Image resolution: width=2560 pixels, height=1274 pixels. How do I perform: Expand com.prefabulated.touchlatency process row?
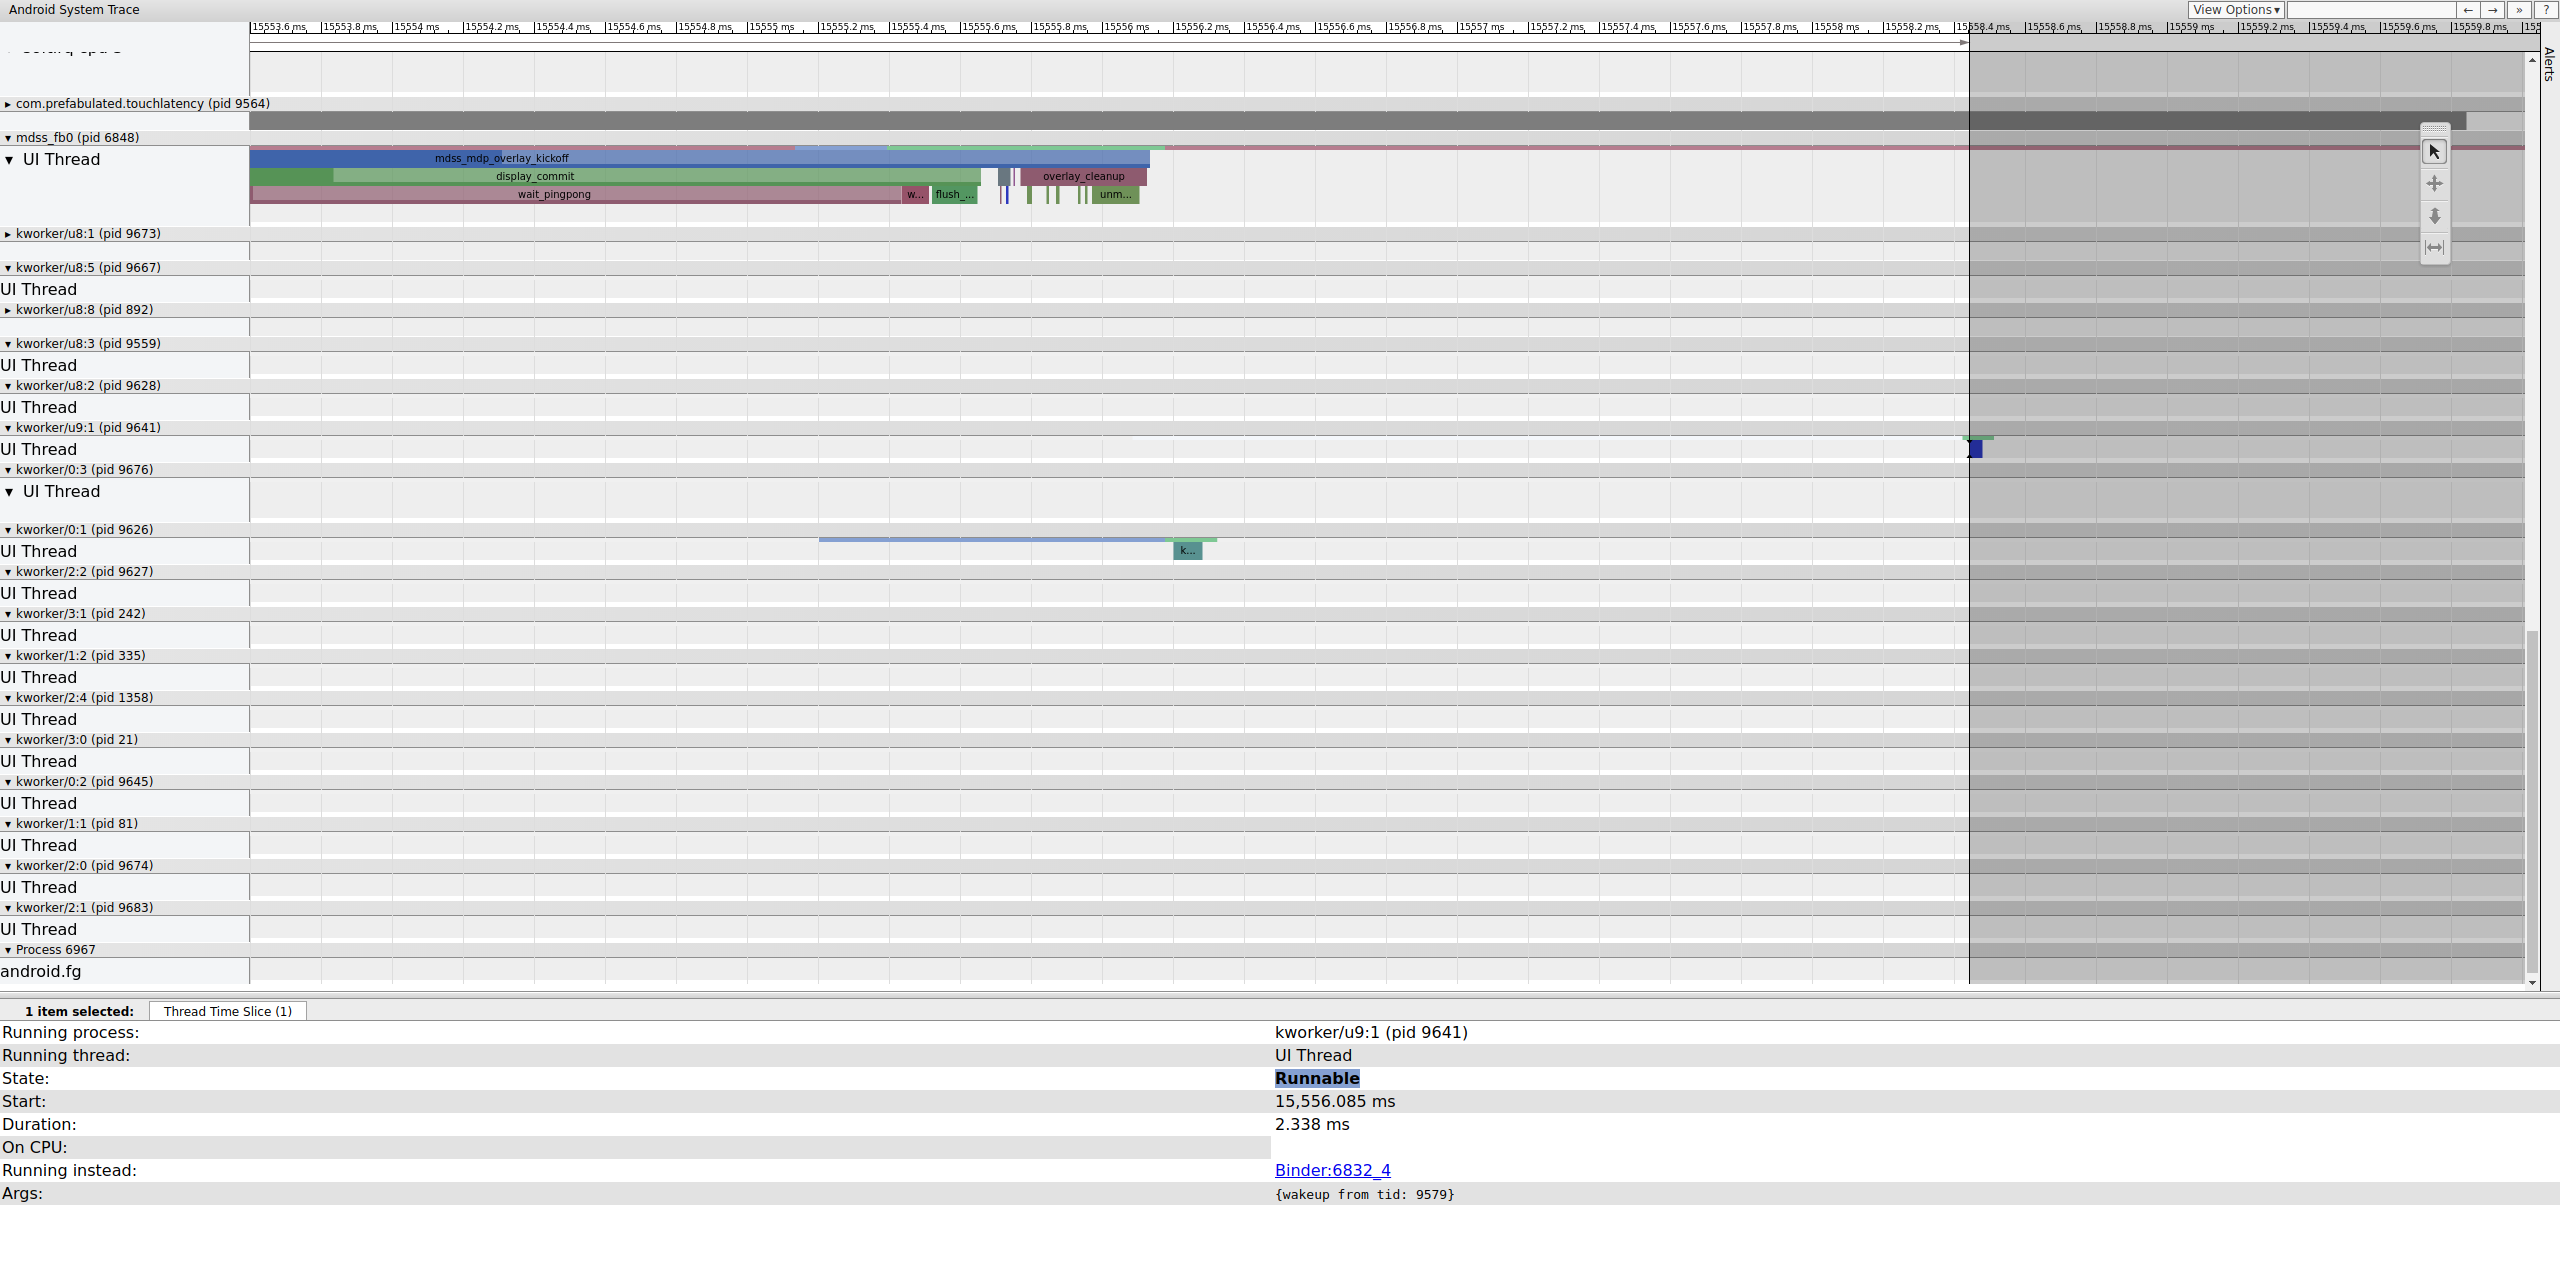8,104
